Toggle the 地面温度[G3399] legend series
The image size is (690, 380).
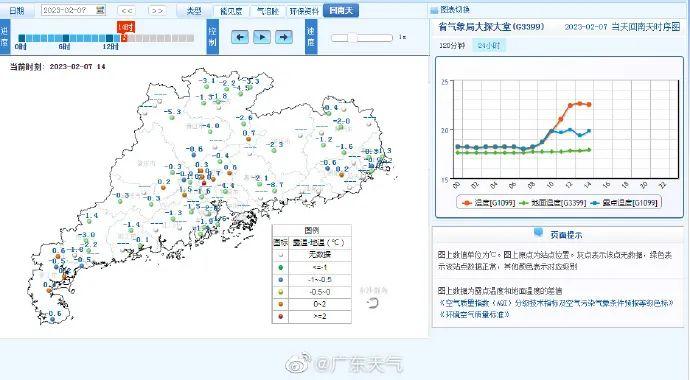click(x=553, y=203)
